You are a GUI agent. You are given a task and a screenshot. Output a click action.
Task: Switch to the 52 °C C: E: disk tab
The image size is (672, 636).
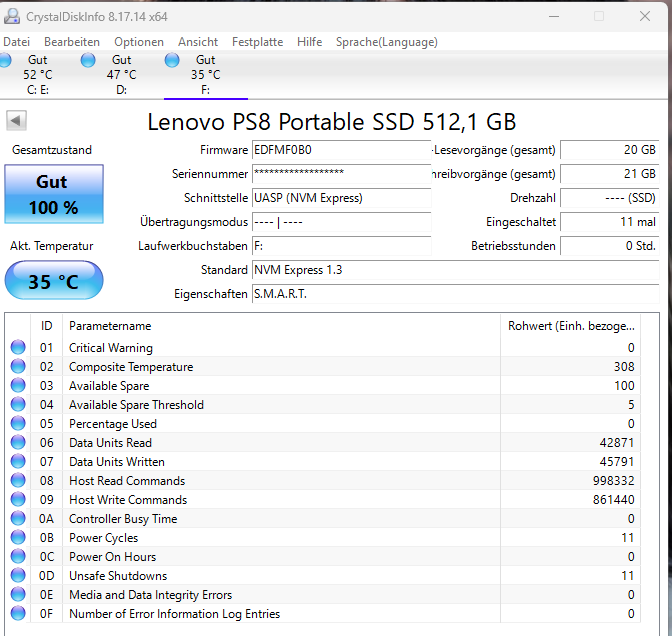tap(38, 75)
